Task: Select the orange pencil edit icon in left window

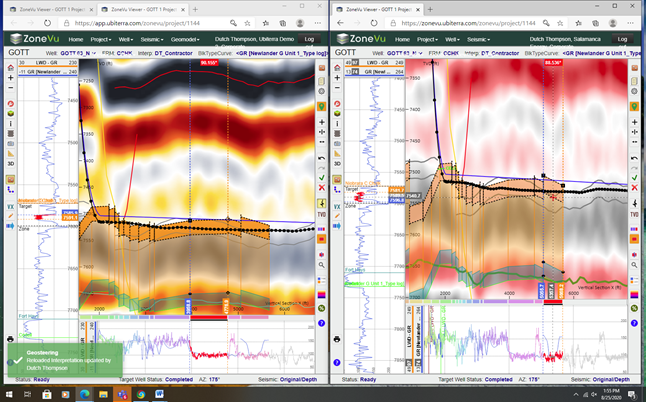Action: (11, 216)
